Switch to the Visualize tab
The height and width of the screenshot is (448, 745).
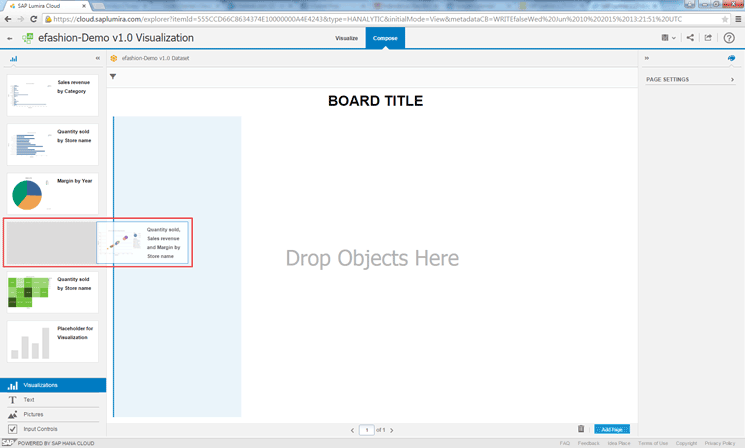click(x=346, y=38)
